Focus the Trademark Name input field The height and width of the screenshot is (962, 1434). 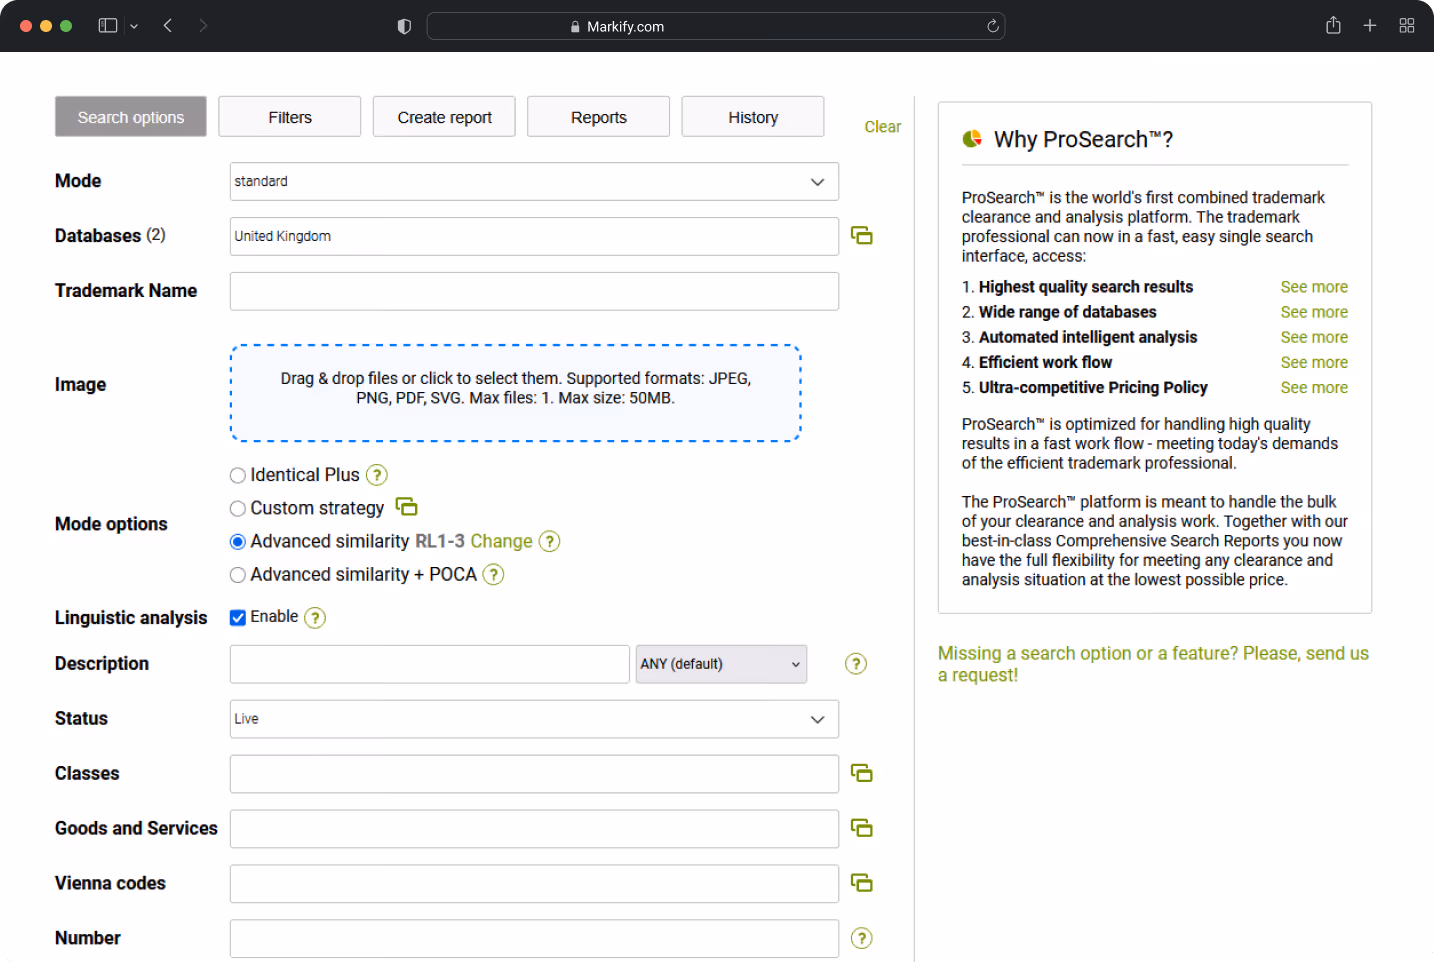(534, 291)
